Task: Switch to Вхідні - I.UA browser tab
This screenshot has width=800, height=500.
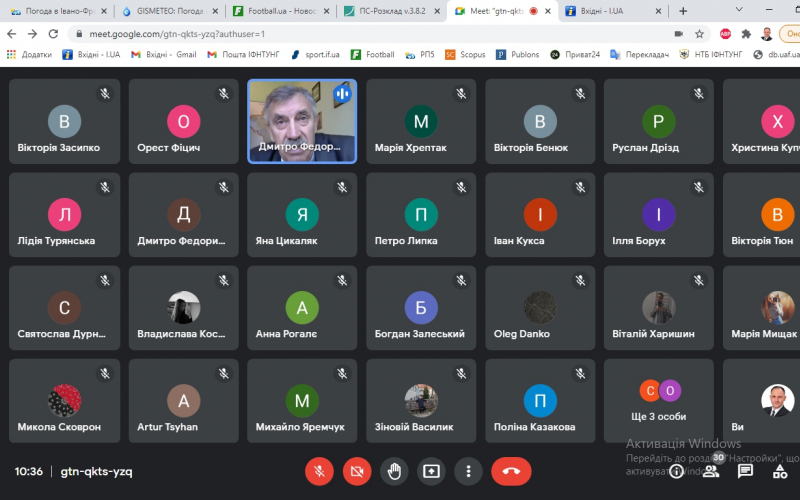Action: [614, 11]
